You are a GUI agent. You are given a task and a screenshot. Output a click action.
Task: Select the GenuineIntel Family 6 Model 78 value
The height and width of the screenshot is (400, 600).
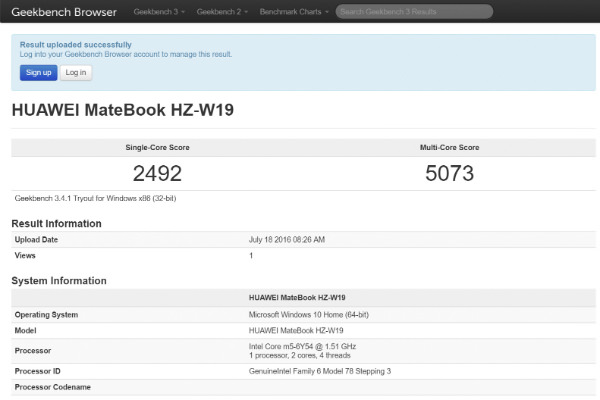(x=320, y=371)
